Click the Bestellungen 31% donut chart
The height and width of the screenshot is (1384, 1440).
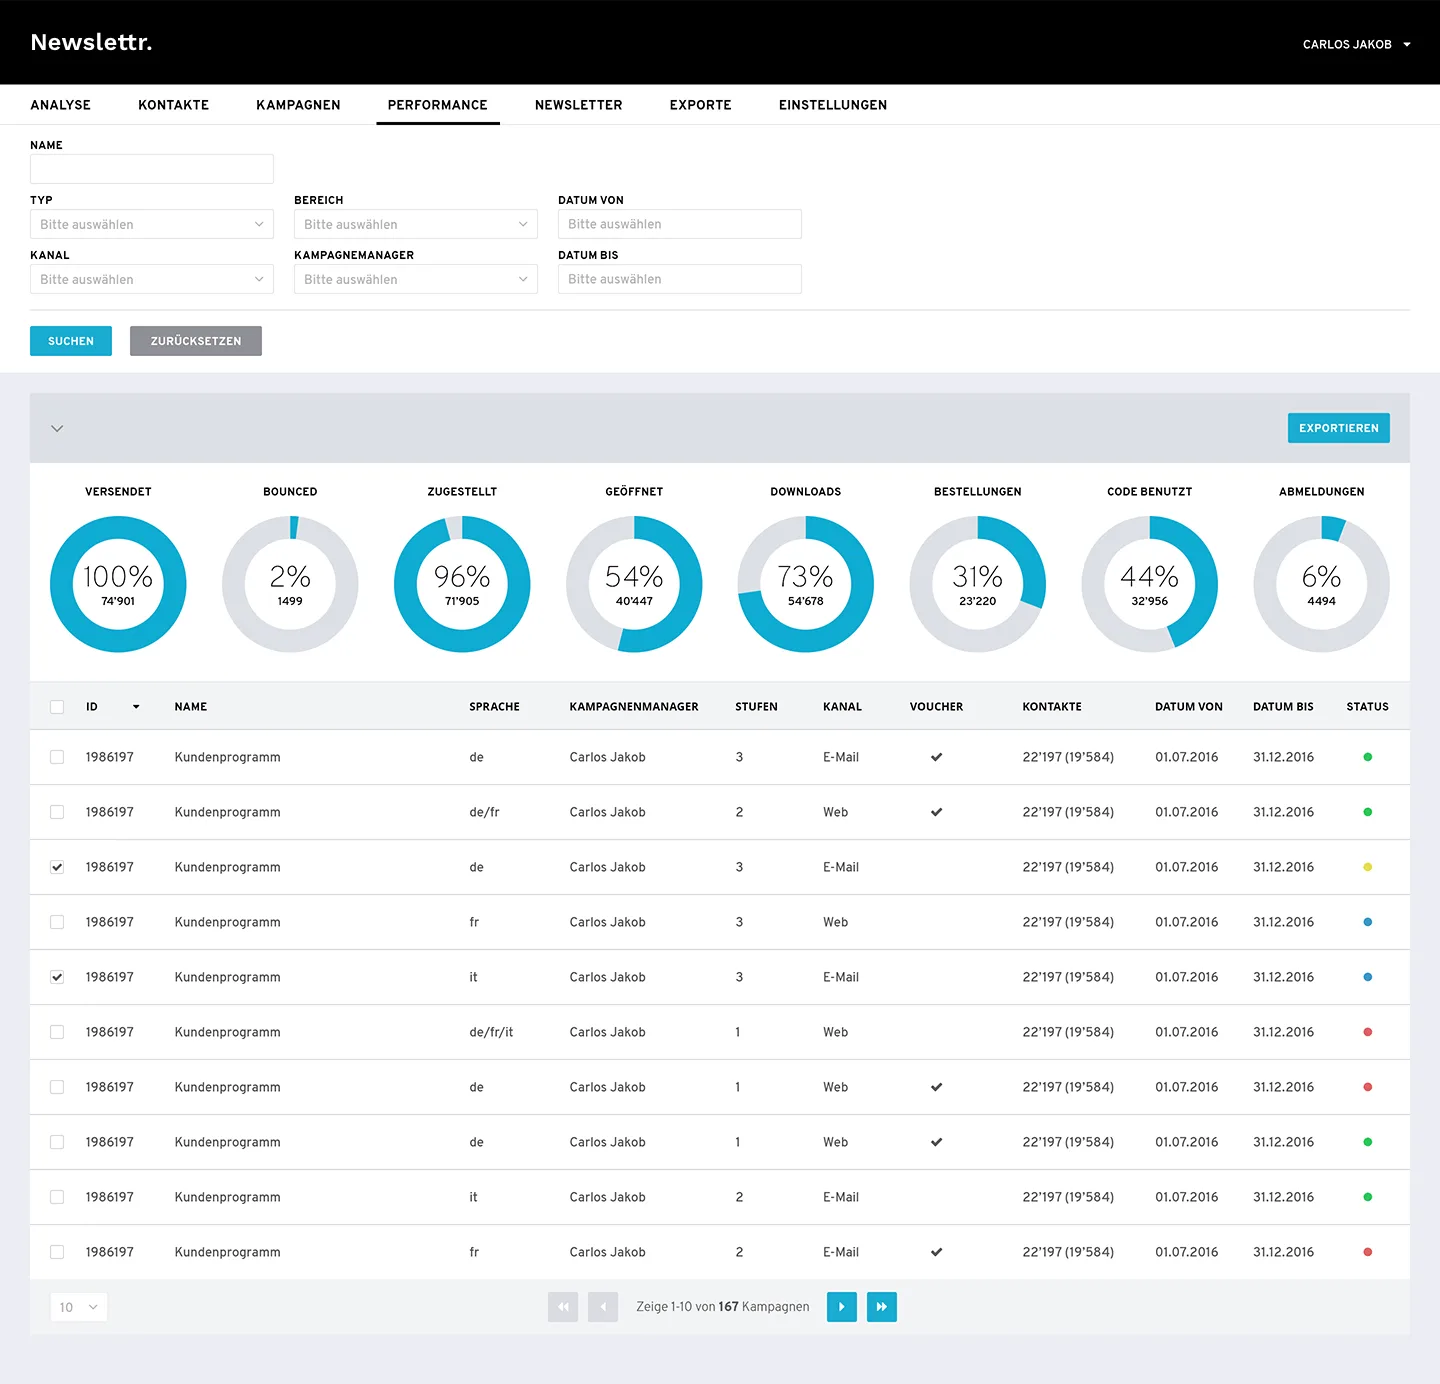point(978,584)
